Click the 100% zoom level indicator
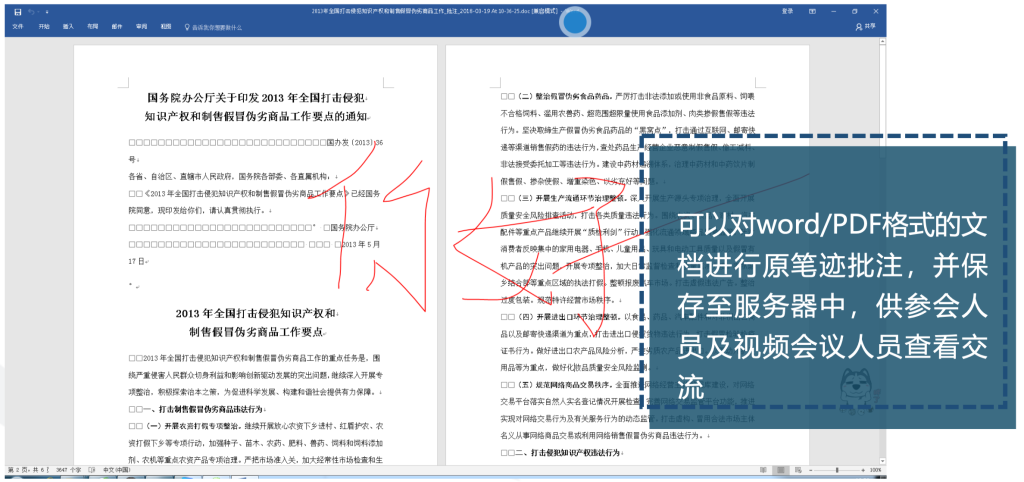The height and width of the screenshot is (482, 1024). pos(875,469)
